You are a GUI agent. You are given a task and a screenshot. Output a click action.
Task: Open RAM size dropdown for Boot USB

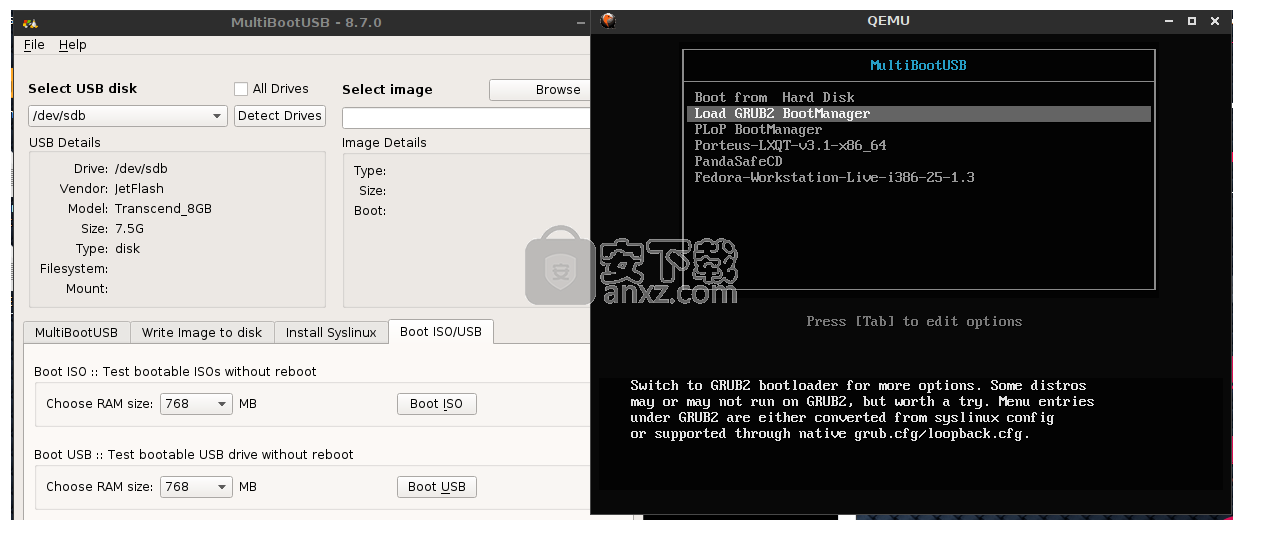pos(196,487)
